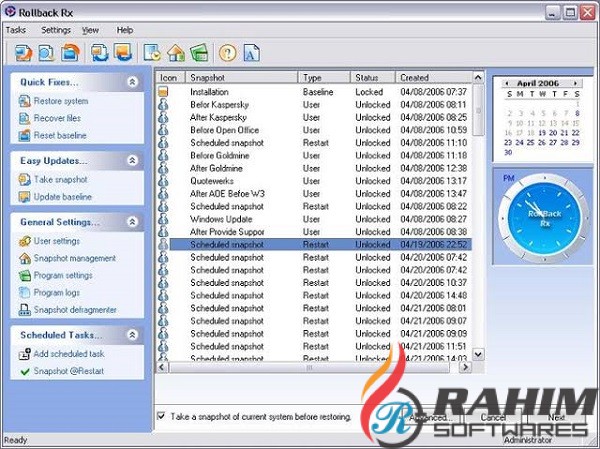This screenshot has height=449, width=600.
Task: Click the snapshot list scroll down arrow
Action: (478, 354)
